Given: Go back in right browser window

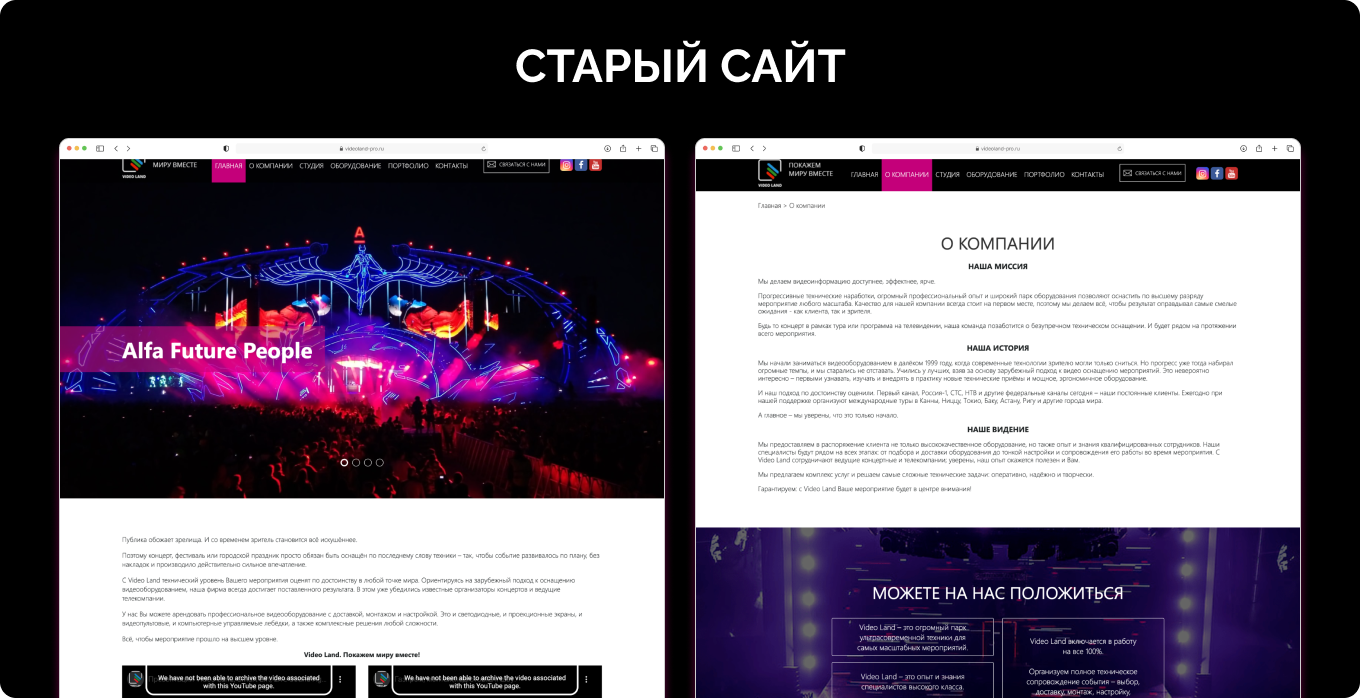Looking at the screenshot, I should click(752, 148).
